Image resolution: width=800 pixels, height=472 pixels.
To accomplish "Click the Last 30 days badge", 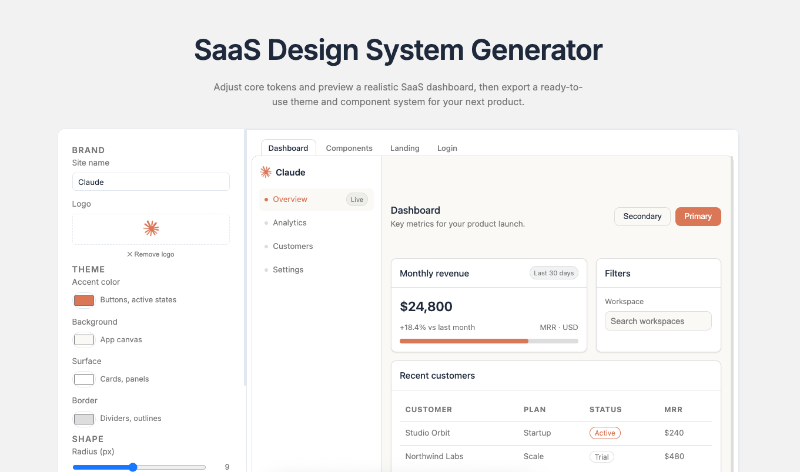I will [554, 273].
